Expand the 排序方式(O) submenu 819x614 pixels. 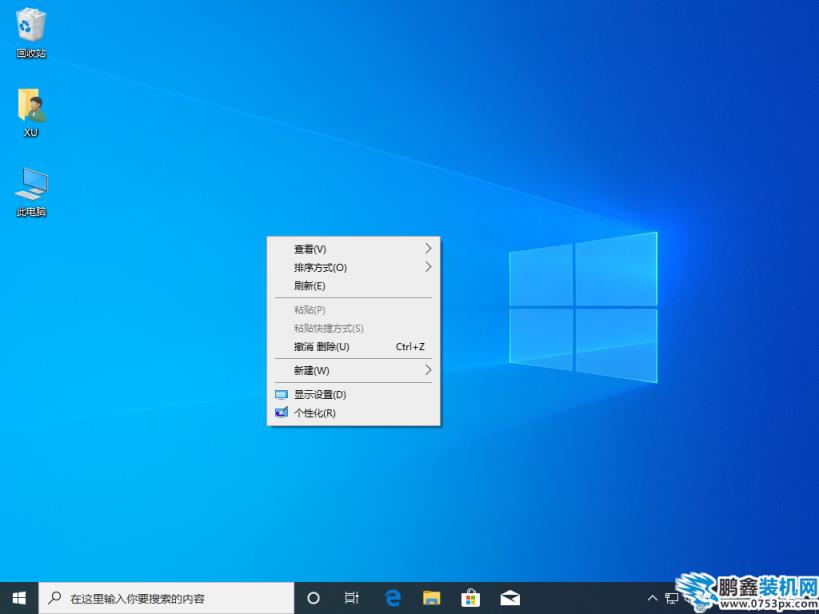pos(354,268)
